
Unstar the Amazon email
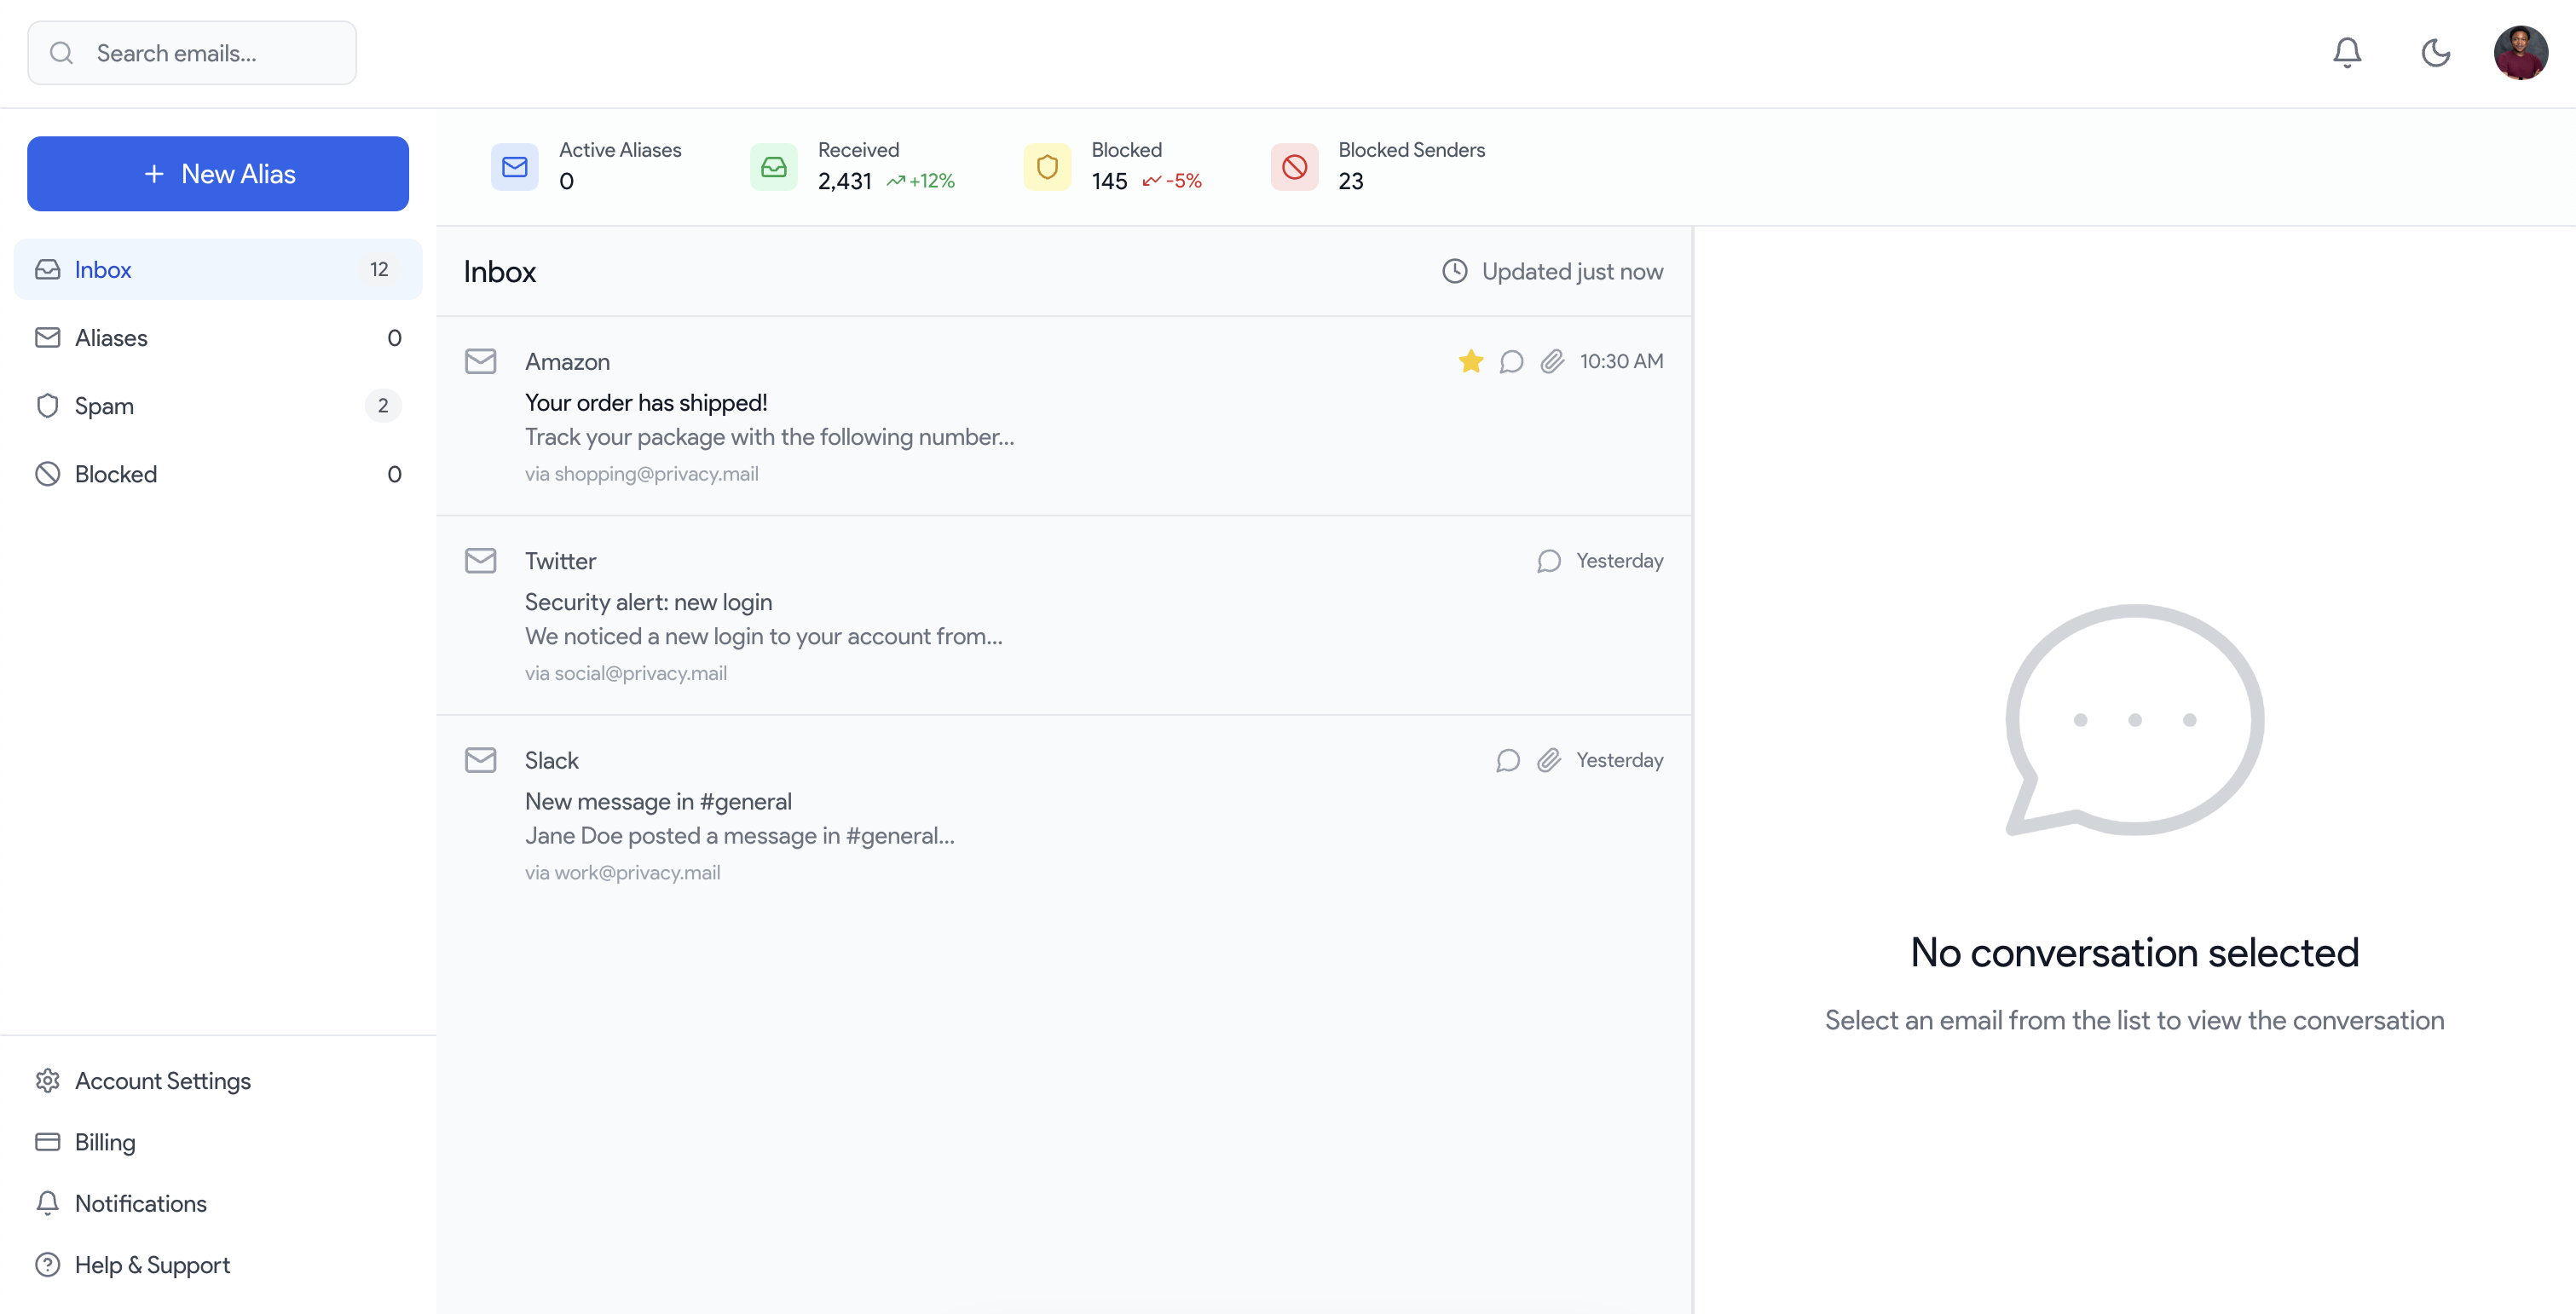1470,361
